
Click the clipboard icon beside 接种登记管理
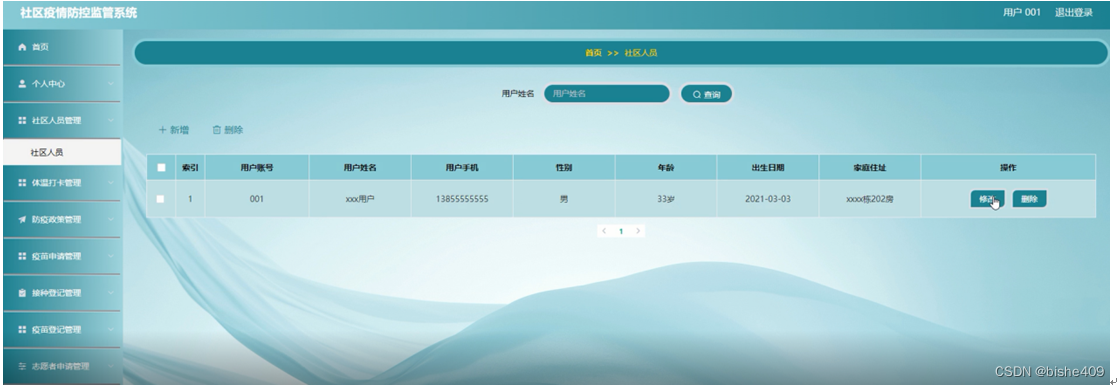22,293
